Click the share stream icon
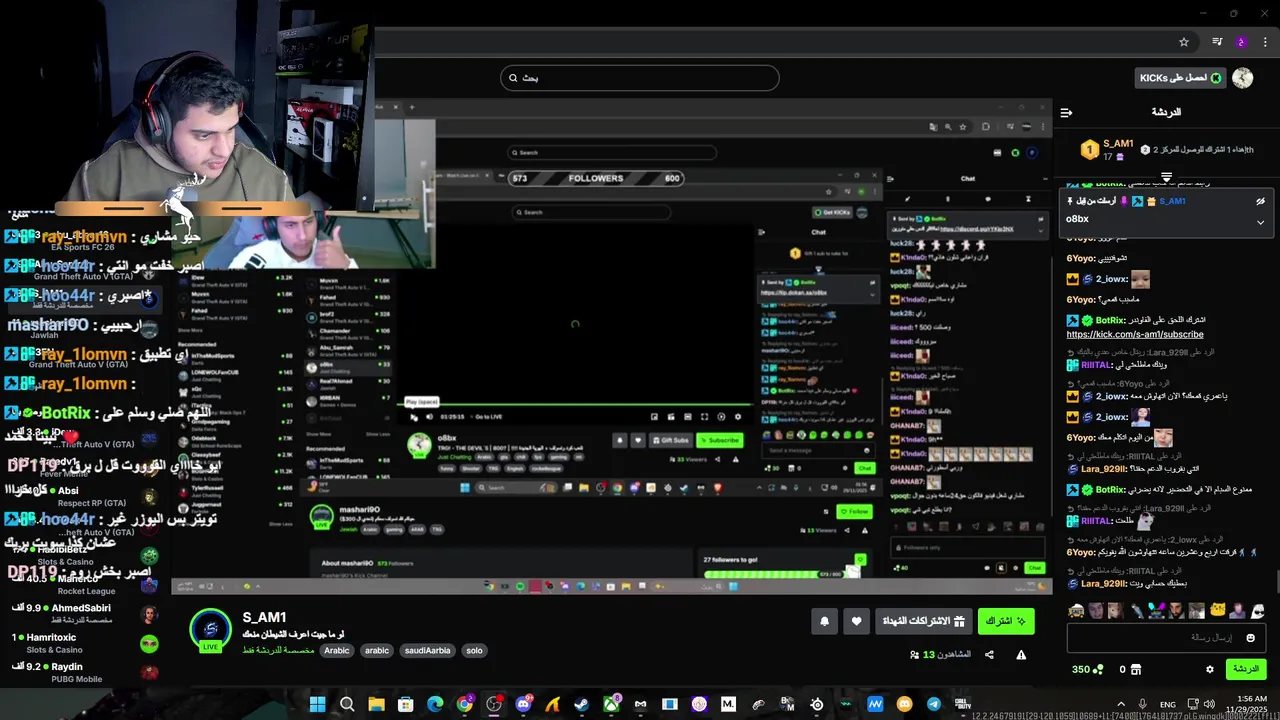 pyautogui.click(x=989, y=655)
